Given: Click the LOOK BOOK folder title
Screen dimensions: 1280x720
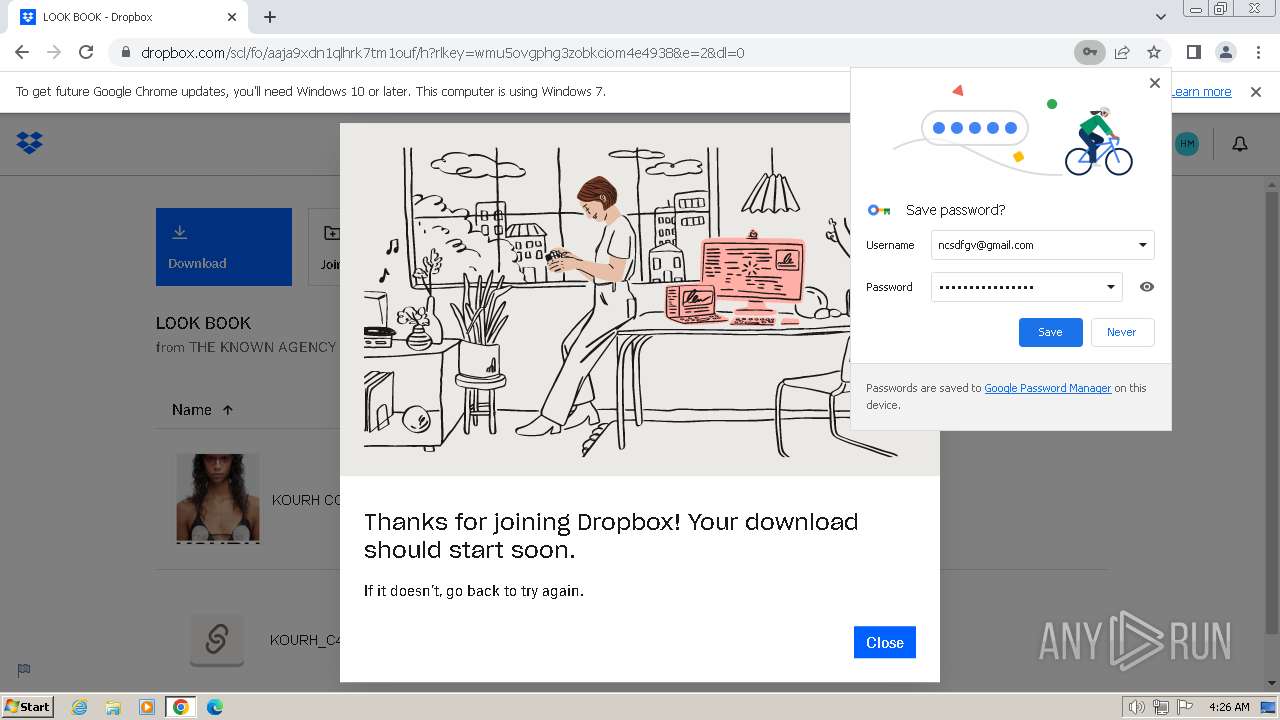Looking at the screenshot, I should coord(203,323).
